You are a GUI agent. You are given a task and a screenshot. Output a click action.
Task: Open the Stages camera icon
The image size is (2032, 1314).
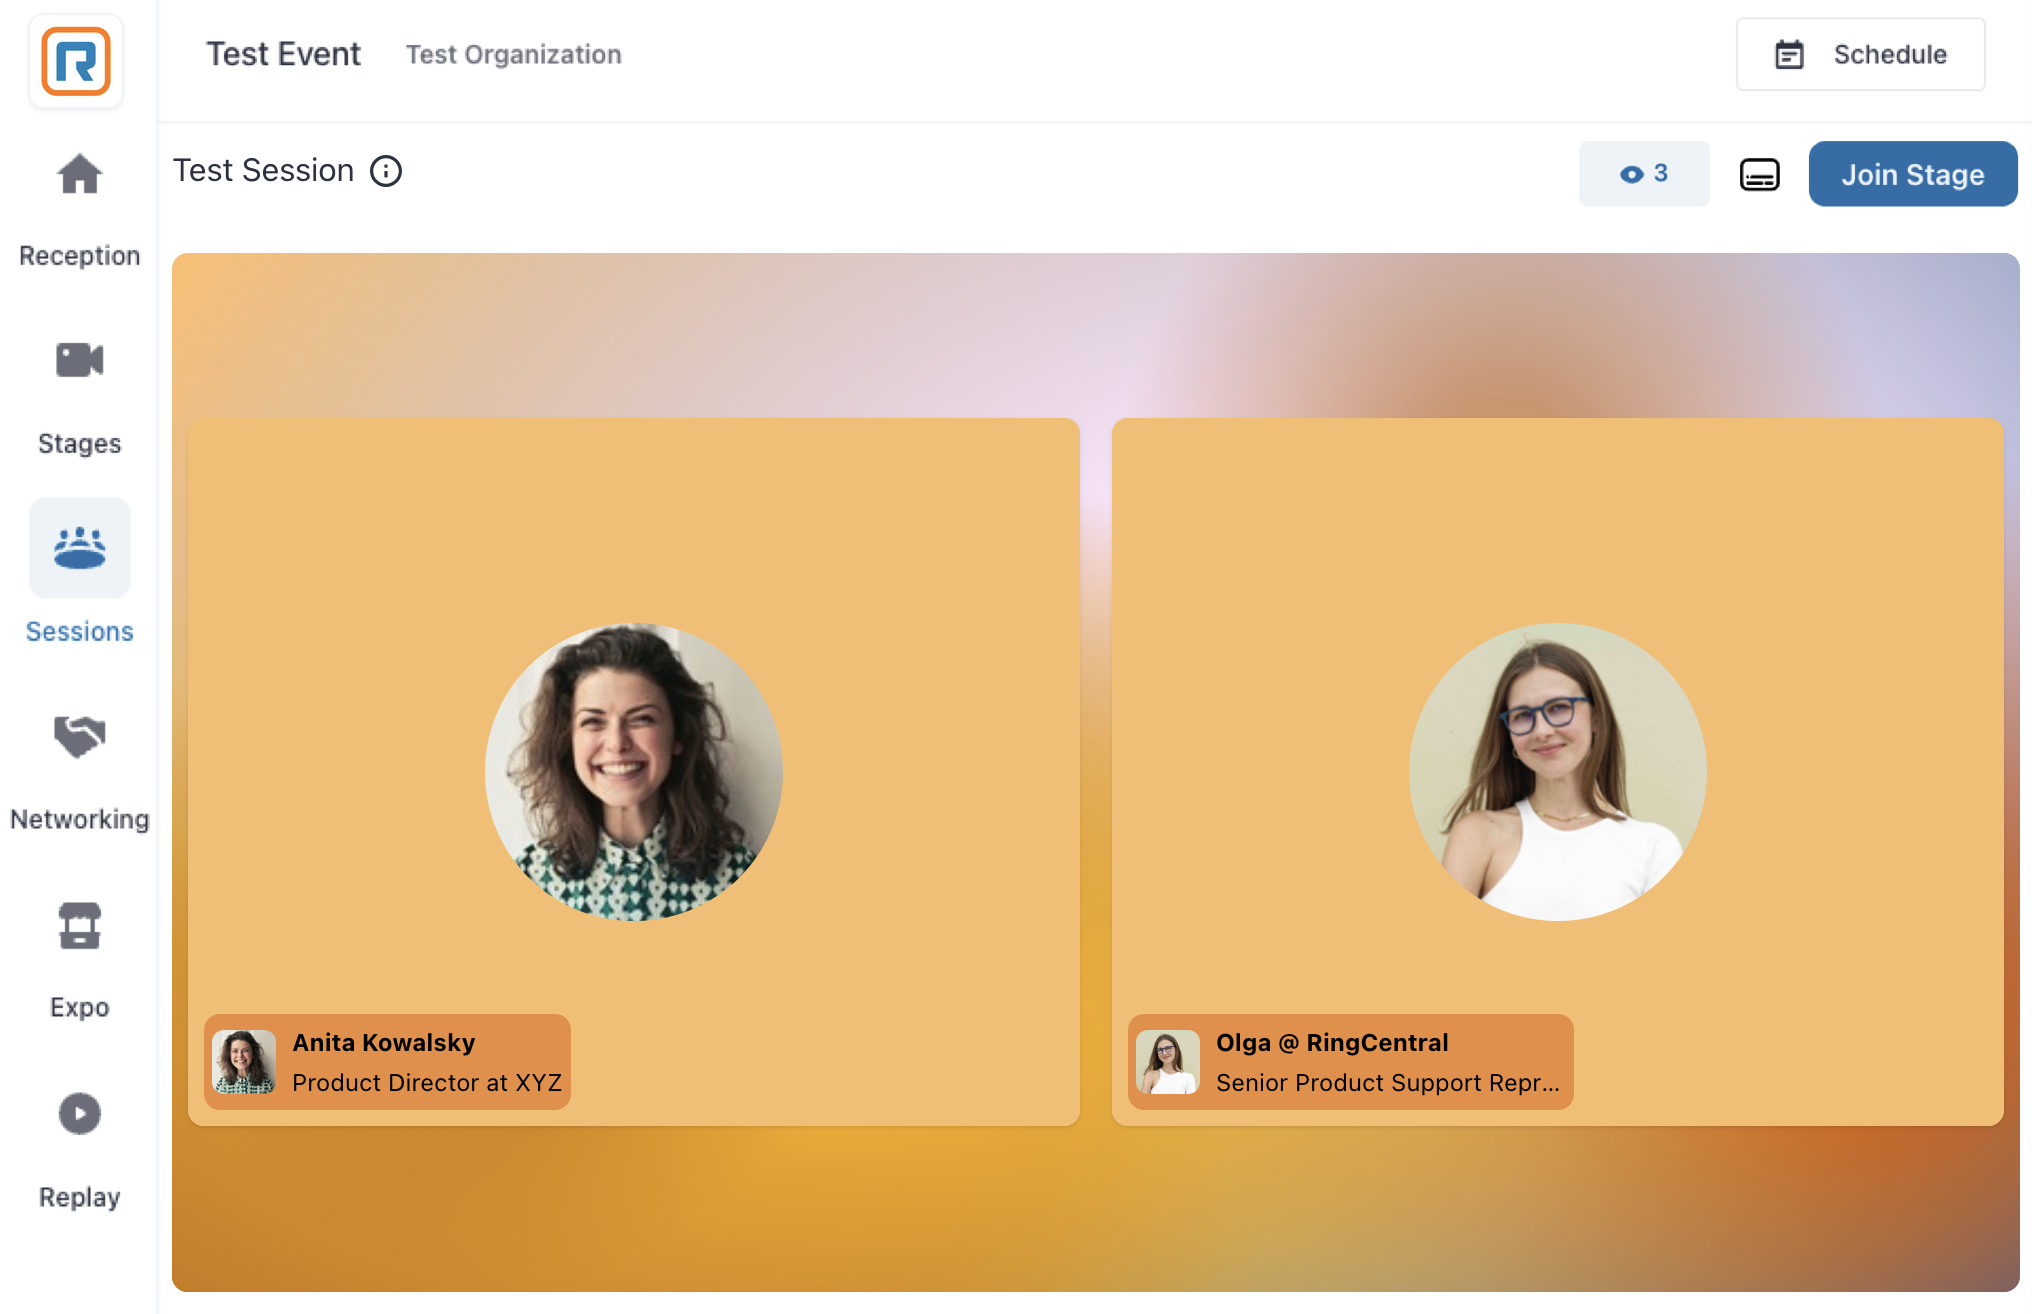pyautogui.click(x=79, y=360)
